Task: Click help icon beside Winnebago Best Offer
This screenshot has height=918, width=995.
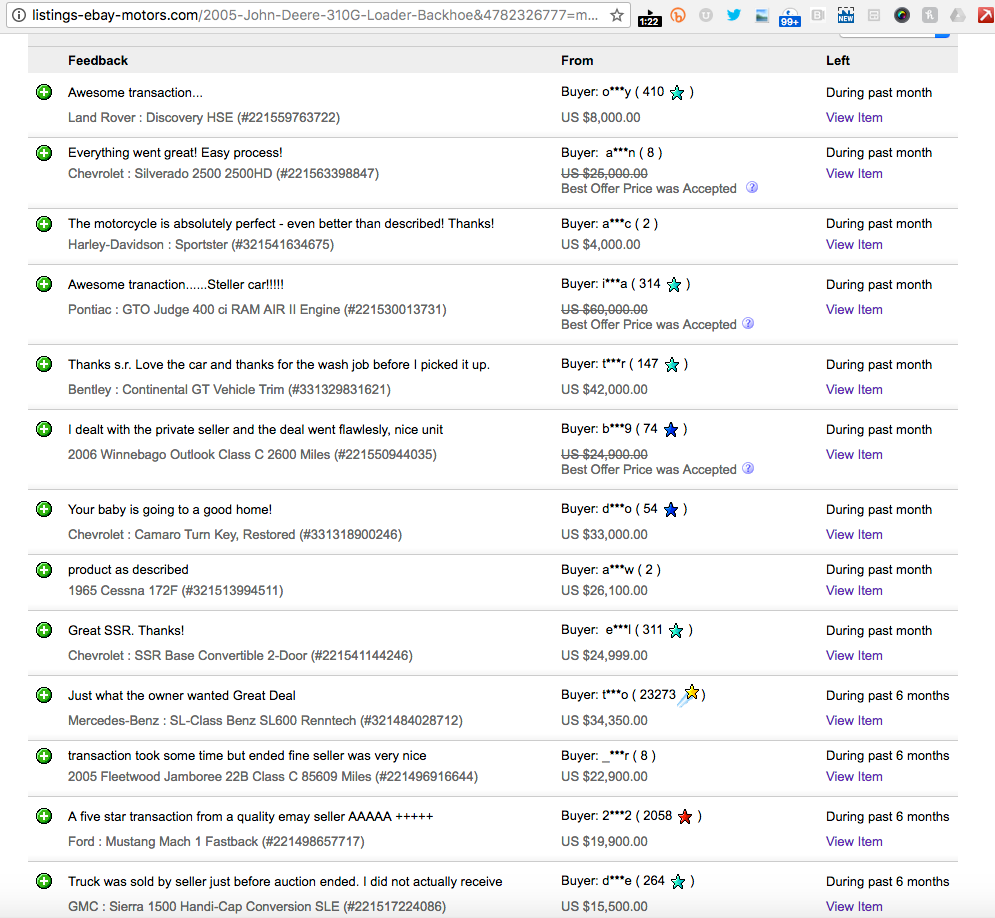Action: pyautogui.click(x=748, y=469)
